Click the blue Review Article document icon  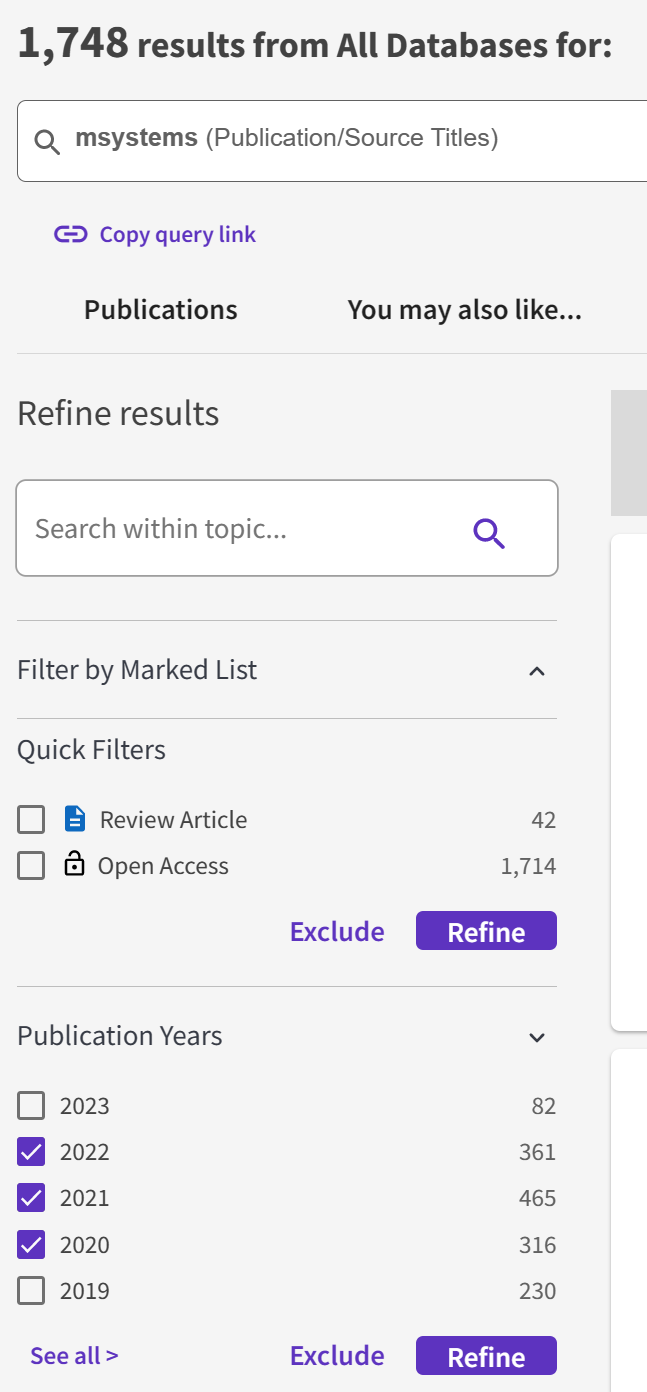point(75,820)
